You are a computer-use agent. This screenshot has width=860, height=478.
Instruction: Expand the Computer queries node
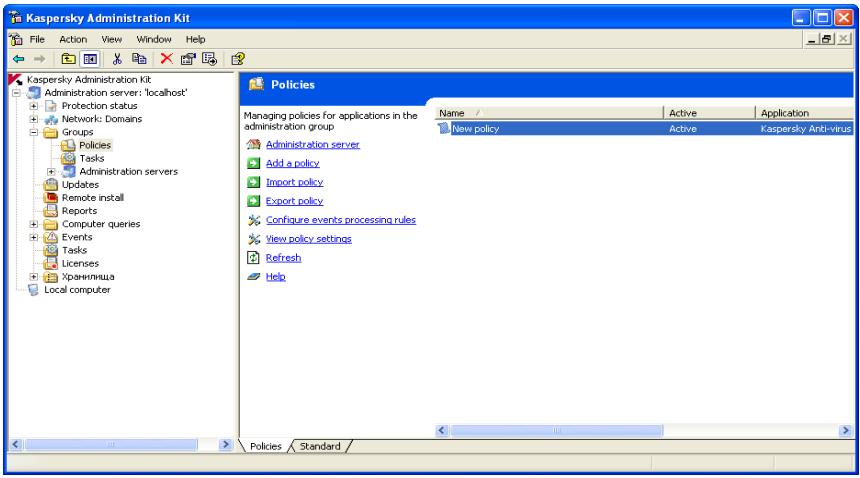pyautogui.click(x=34, y=224)
